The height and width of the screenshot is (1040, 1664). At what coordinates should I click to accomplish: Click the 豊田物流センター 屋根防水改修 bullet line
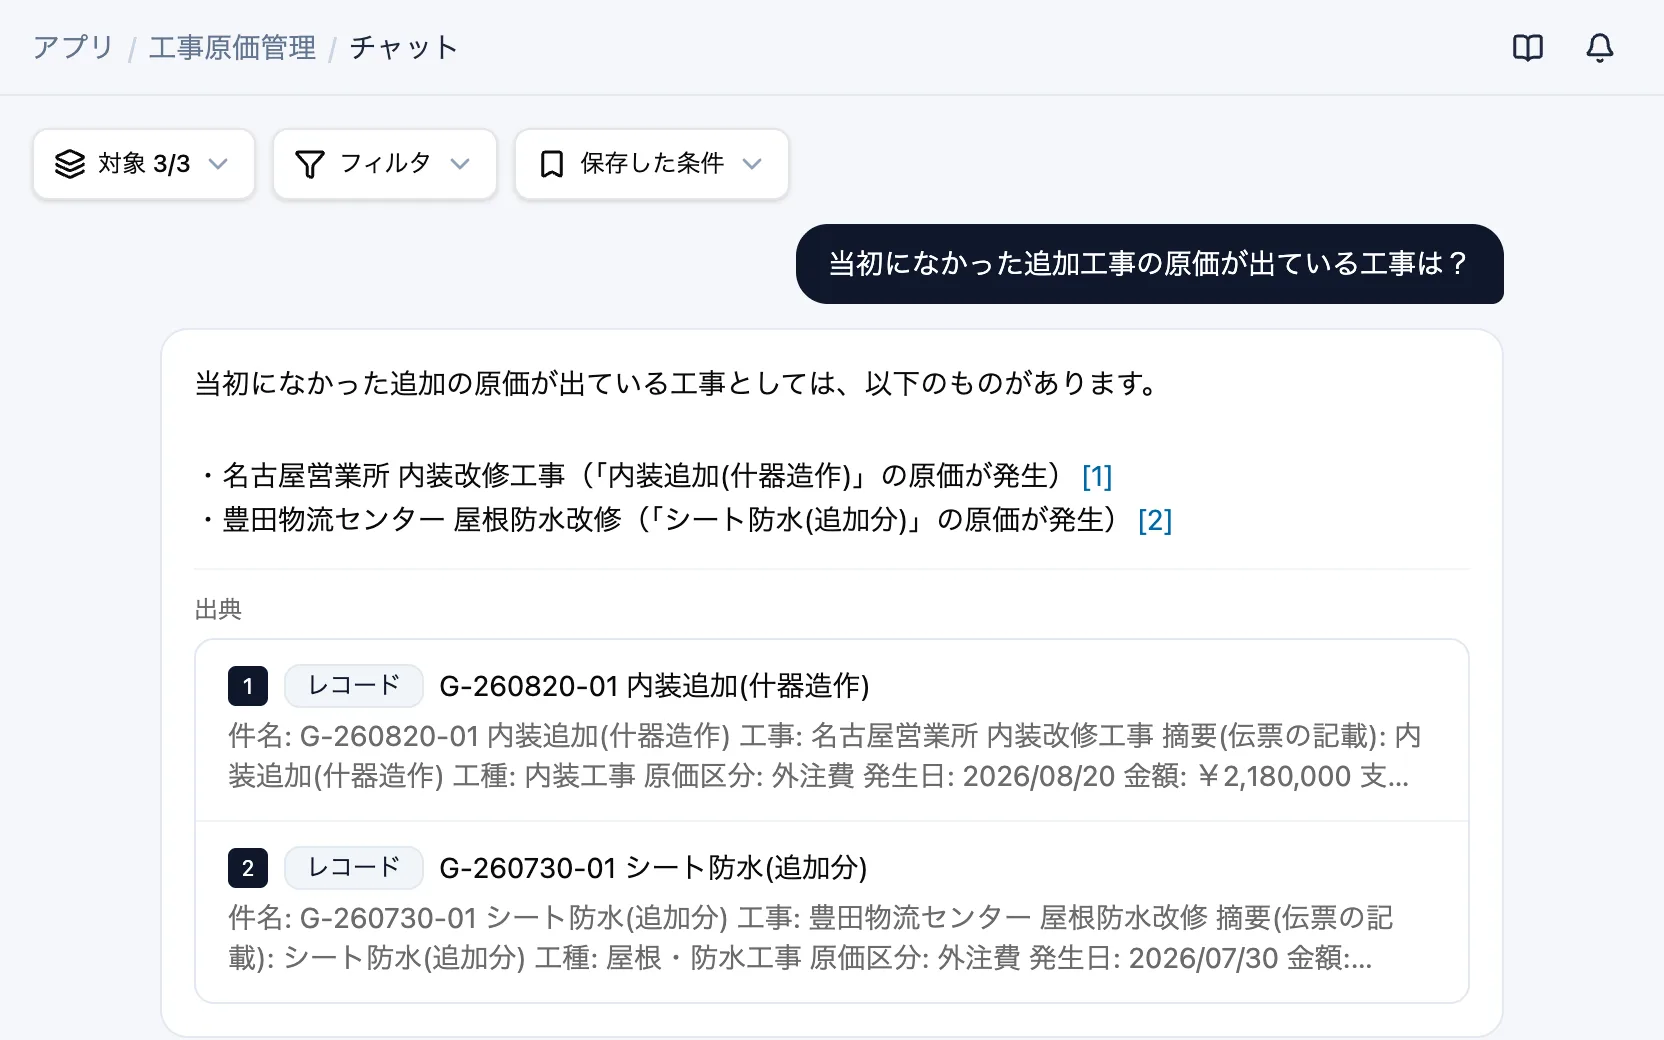coord(684,520)
